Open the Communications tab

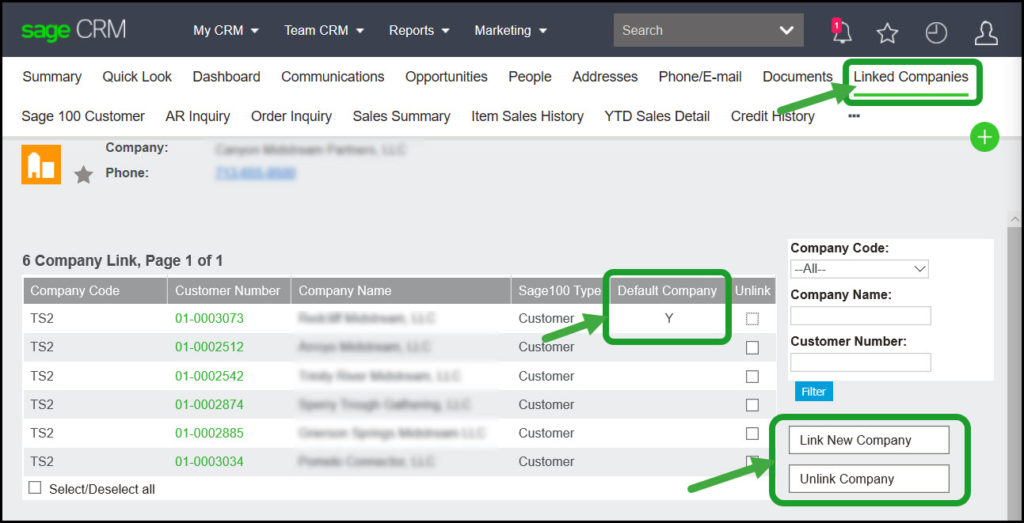pyautogui.click(x=332, y=77)
